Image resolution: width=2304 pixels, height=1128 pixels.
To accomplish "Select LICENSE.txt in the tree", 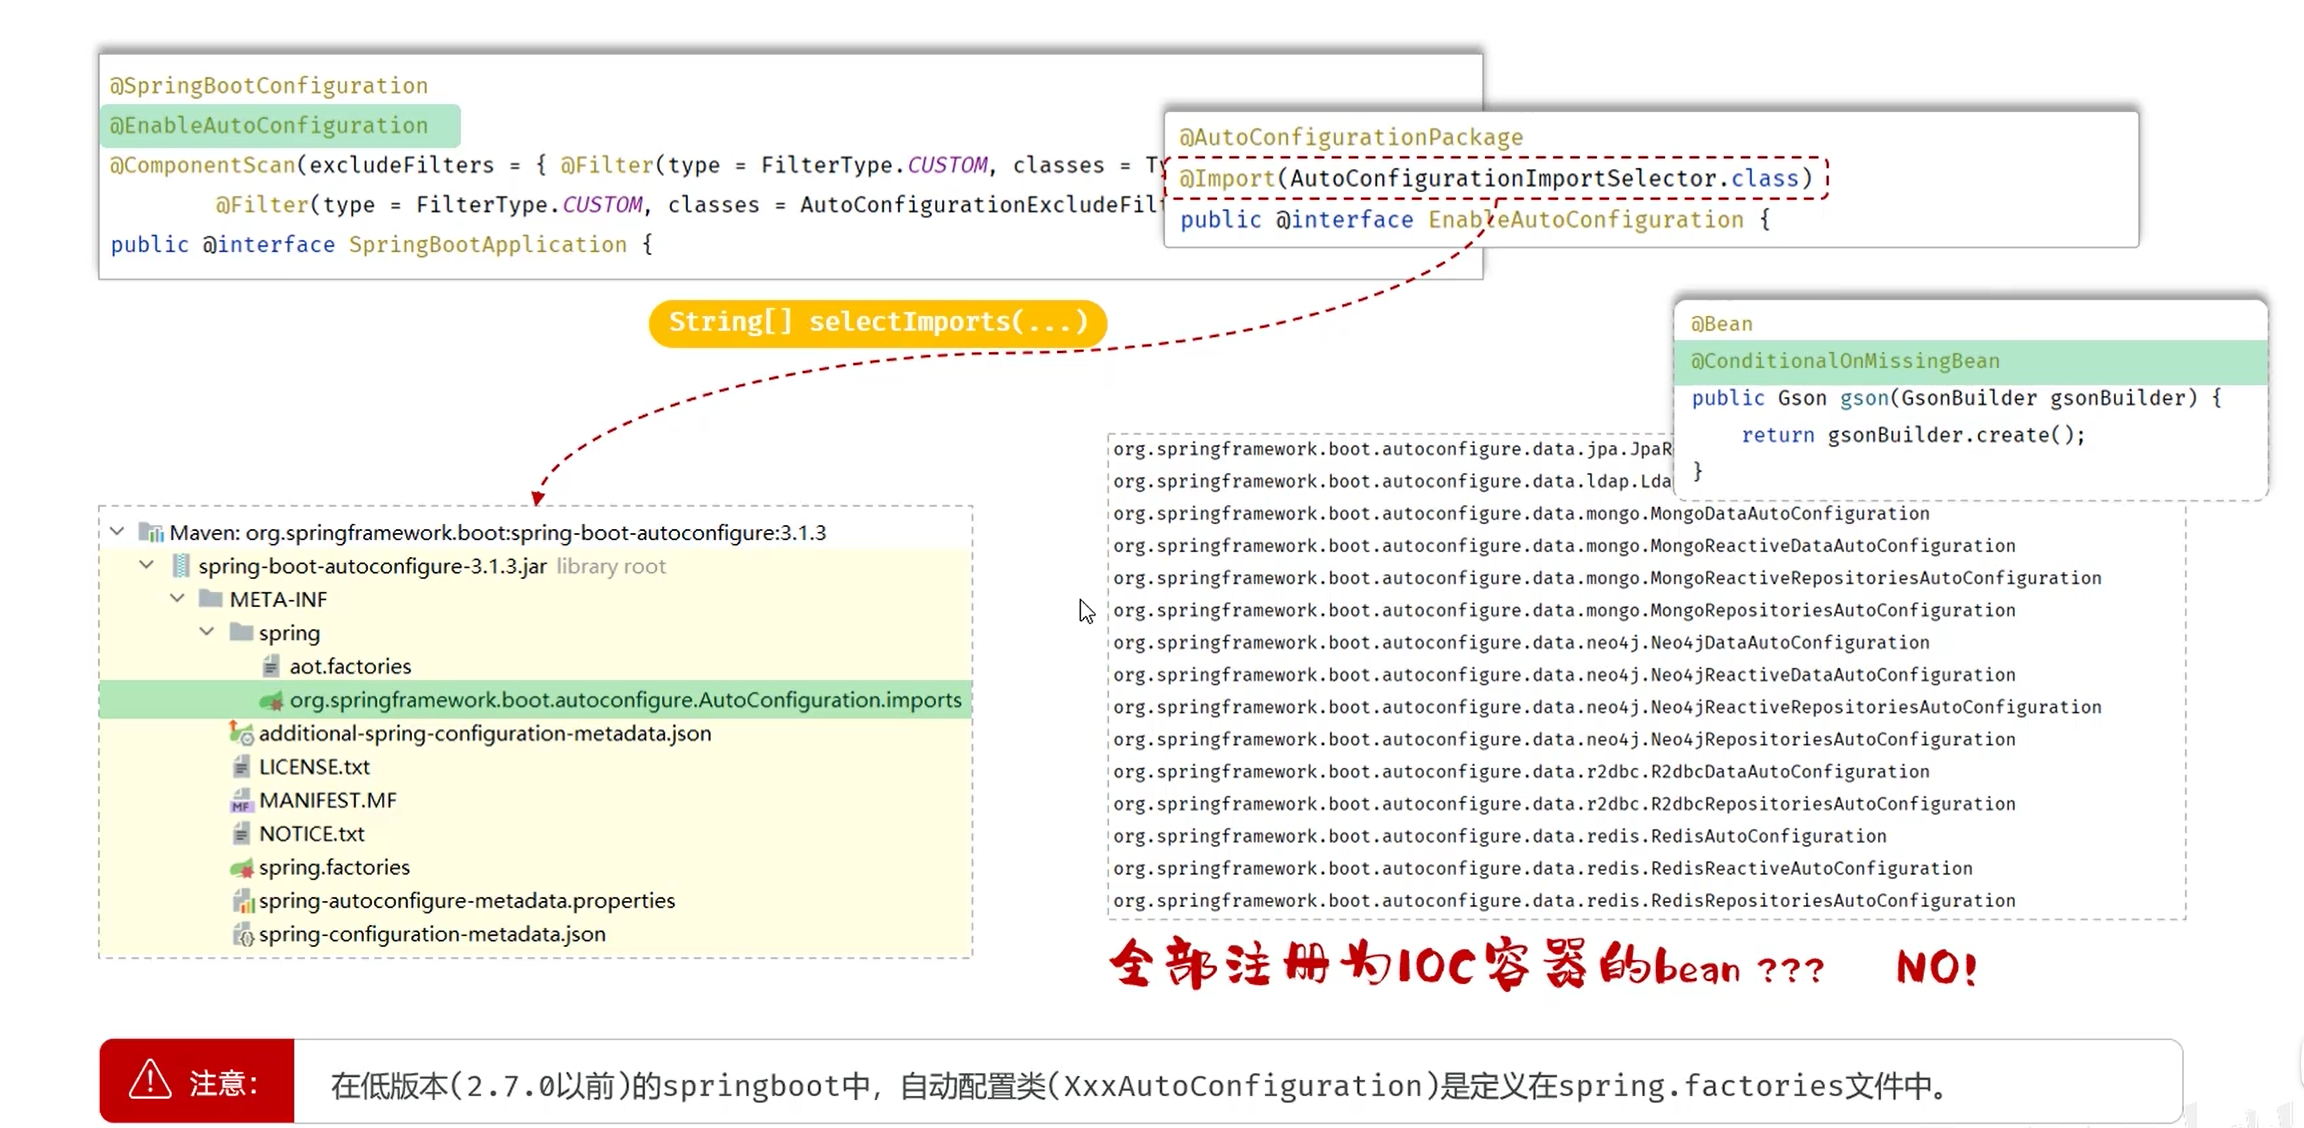I will pos(314,767).
